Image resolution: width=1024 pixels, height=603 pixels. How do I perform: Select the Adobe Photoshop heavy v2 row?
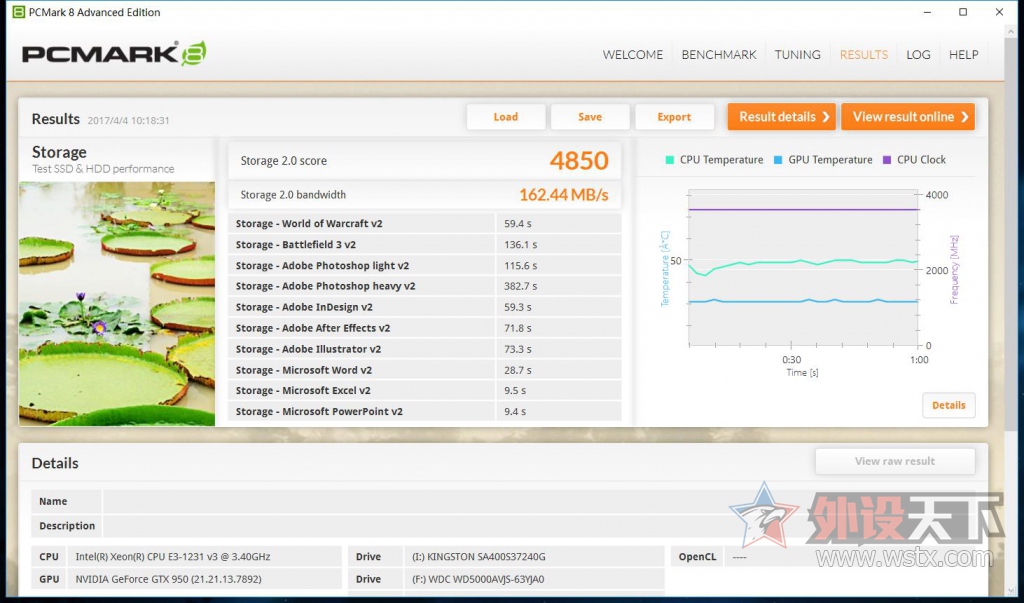(424, 286)
